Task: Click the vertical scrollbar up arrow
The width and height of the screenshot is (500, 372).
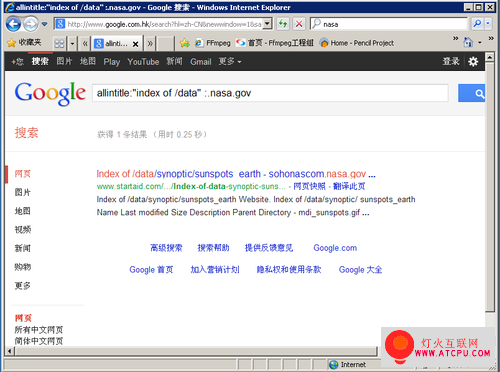Action: 489,57
